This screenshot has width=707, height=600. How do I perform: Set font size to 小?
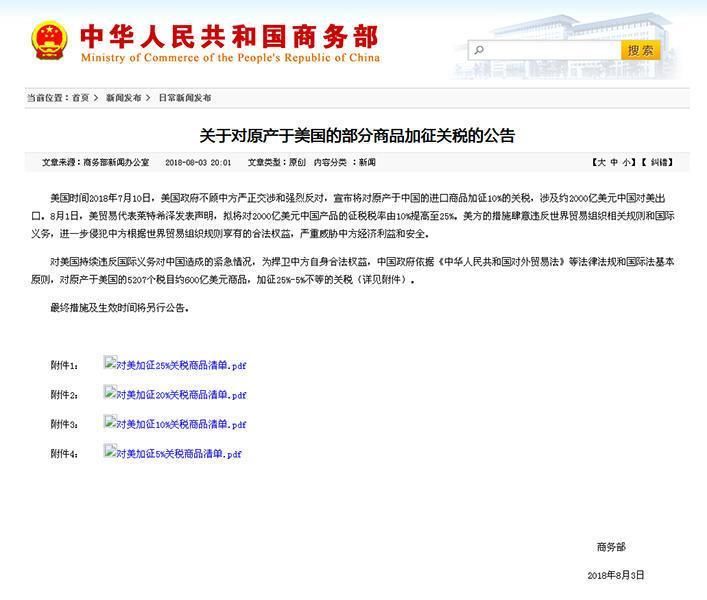627,162
